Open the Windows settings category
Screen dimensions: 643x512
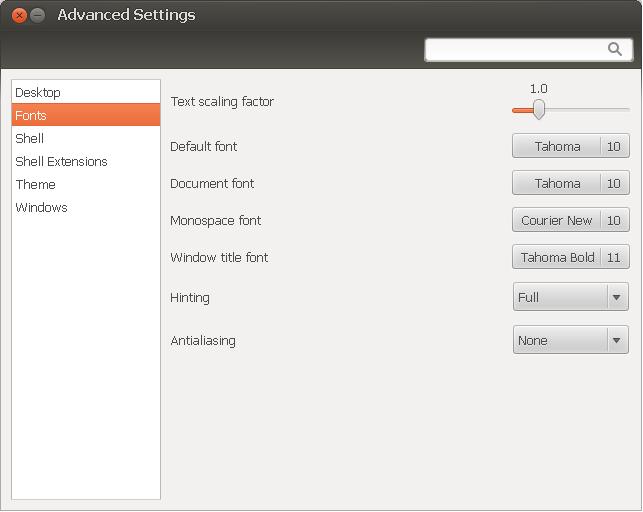point(86,207)
